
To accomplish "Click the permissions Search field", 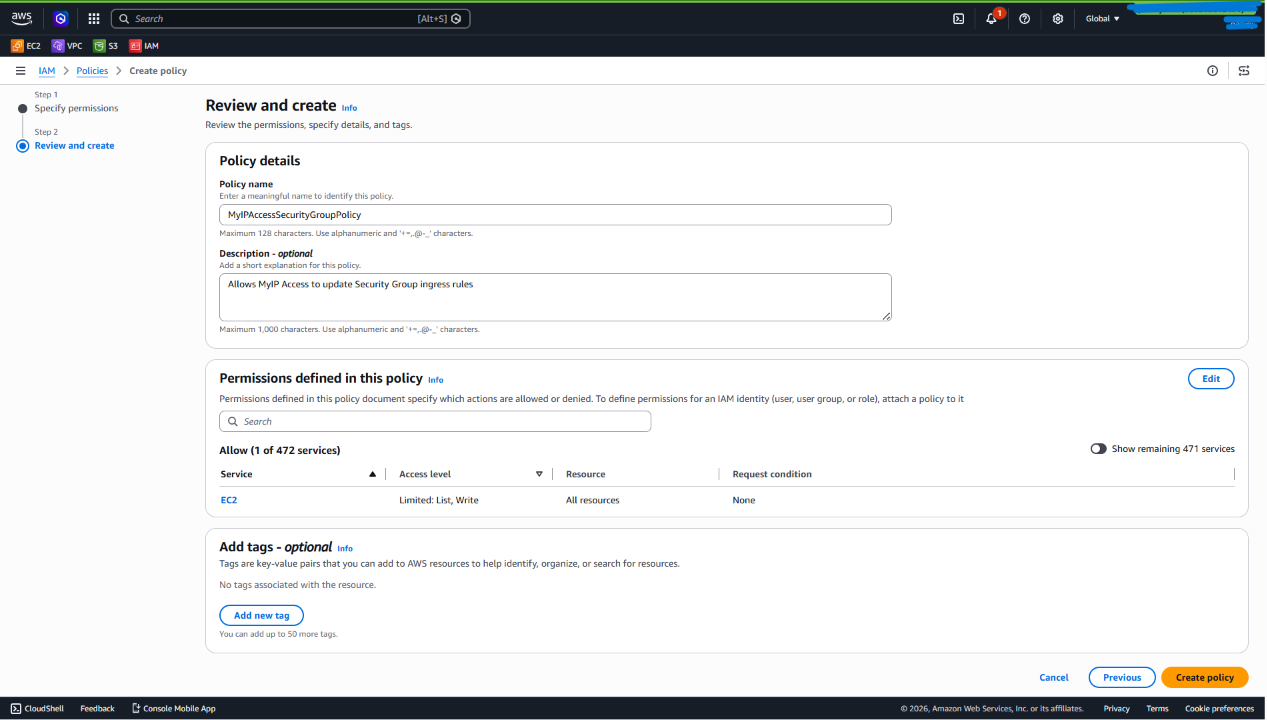I will 435,422.
